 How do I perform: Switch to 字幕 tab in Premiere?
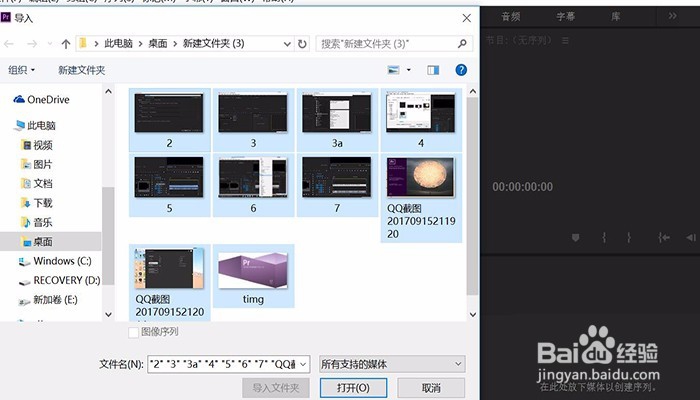tap(566, 17)
